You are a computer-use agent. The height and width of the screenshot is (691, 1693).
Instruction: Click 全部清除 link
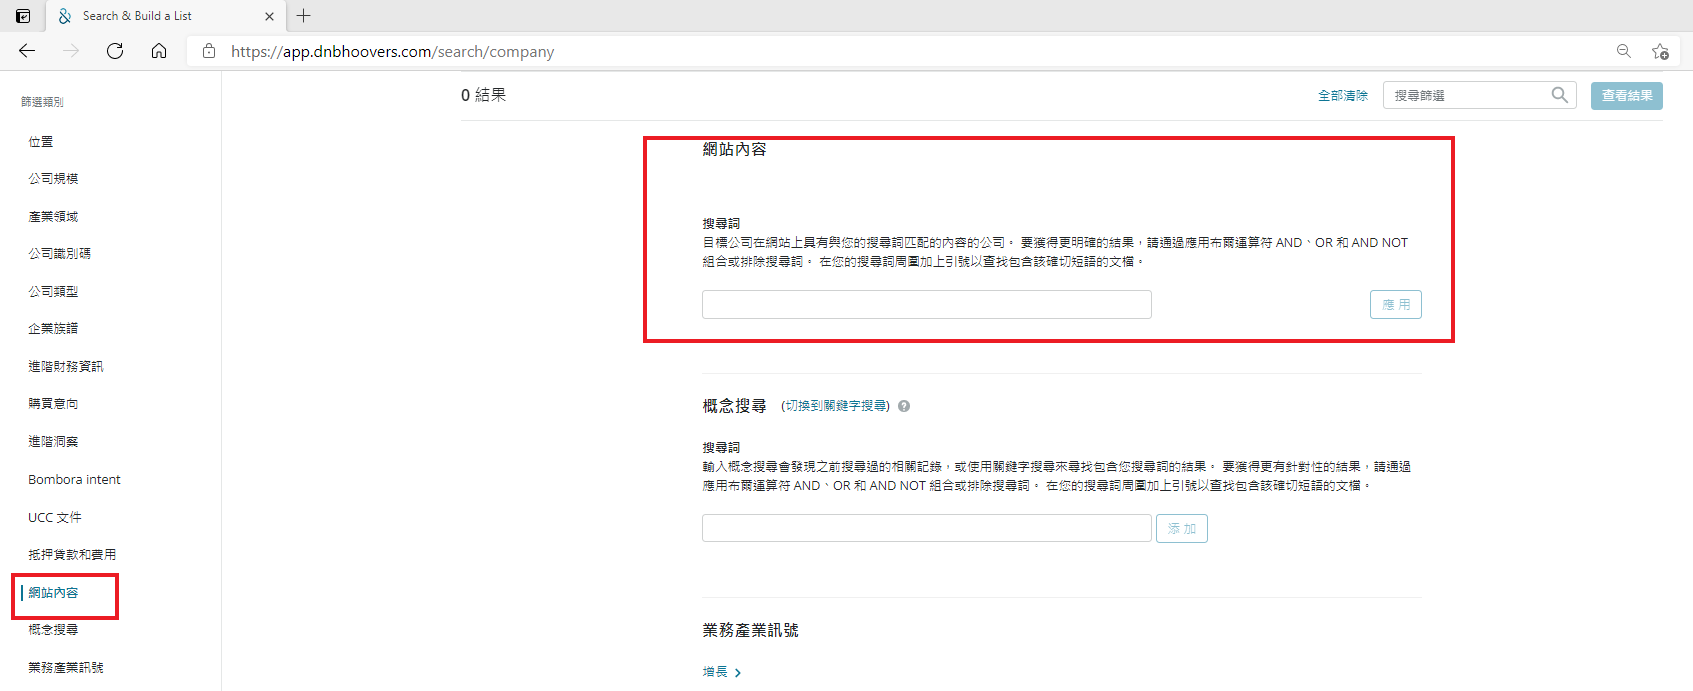click(1342, 96)
